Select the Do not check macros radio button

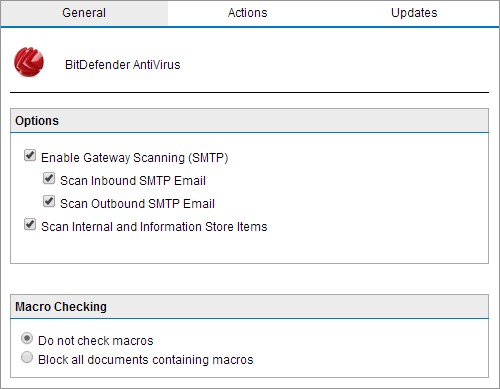click(27, 338)
